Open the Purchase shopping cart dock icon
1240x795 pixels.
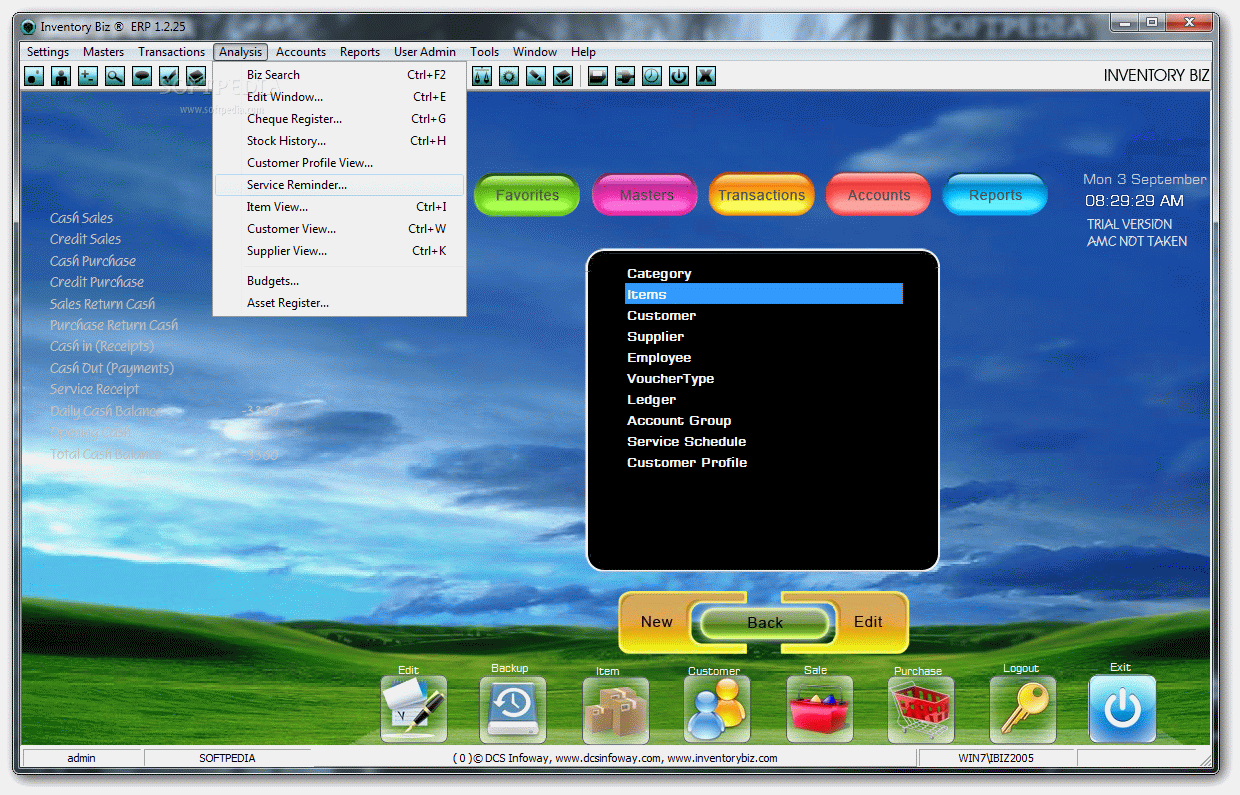[x=921, y=710]
